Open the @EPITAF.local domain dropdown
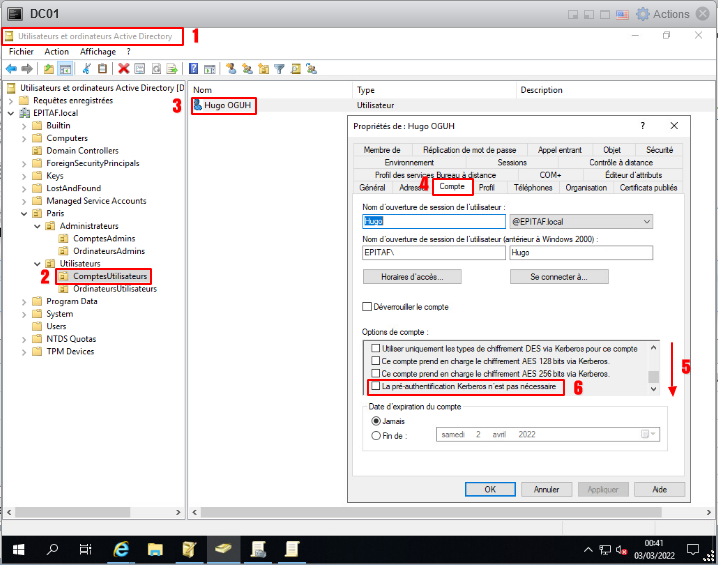 (646, 221)
